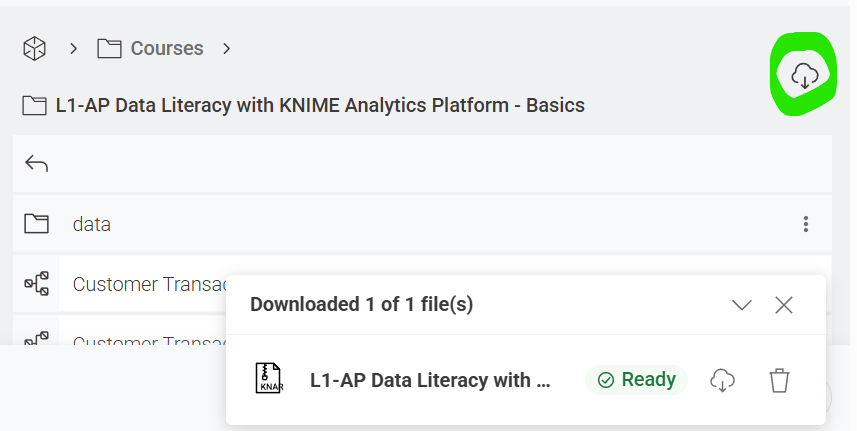The width and height of the screenshot is (857, 431).
Task: Go back using the left arrow
Action: pos(37,163)
